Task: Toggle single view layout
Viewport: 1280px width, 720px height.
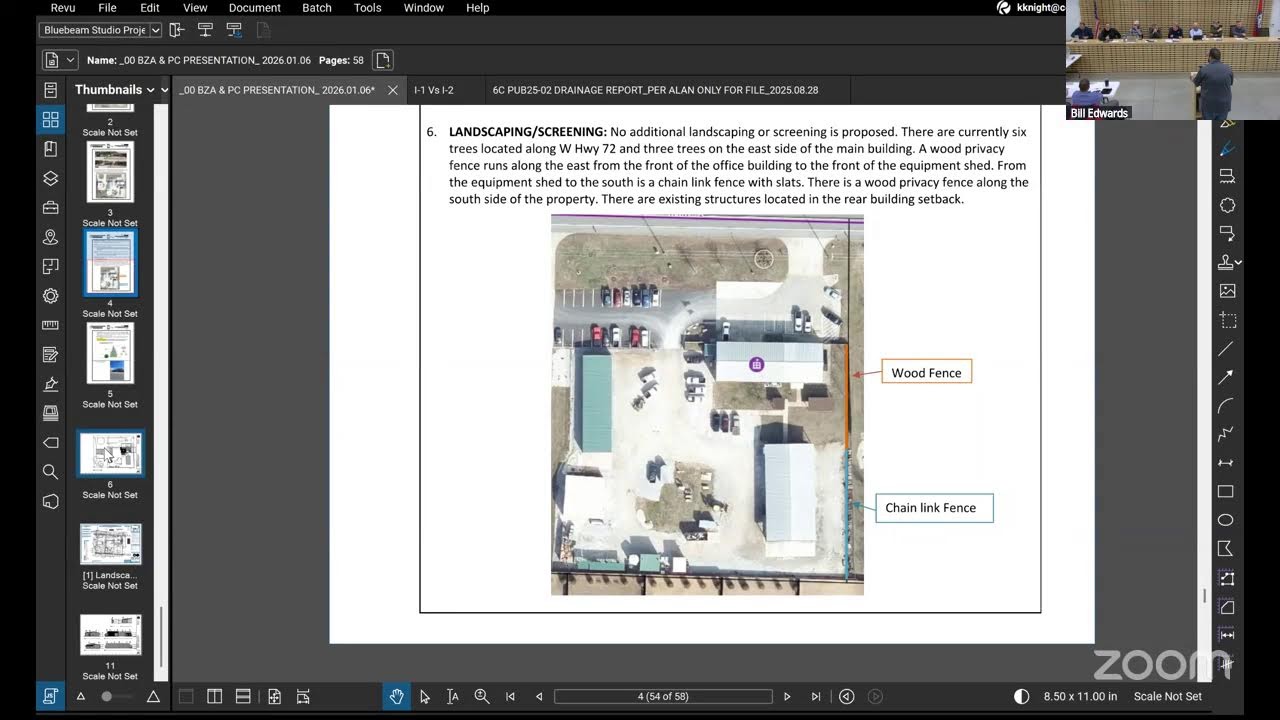Action: coord(186,696)
